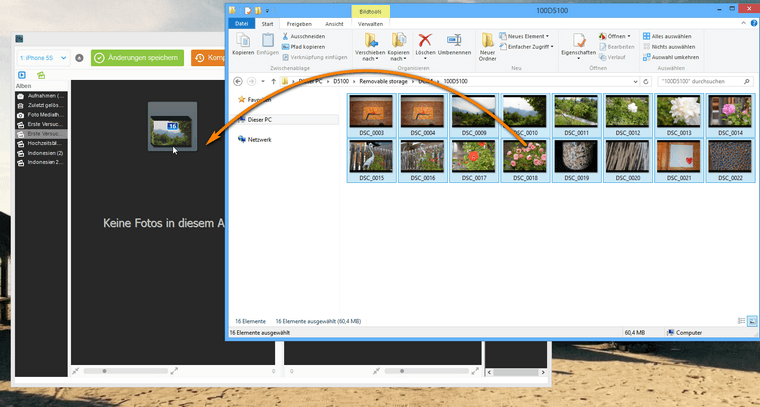This screenshot has width=760, height=407.
Task: Click the blue play-panel icon above Alben
Action: pos(22,75)
